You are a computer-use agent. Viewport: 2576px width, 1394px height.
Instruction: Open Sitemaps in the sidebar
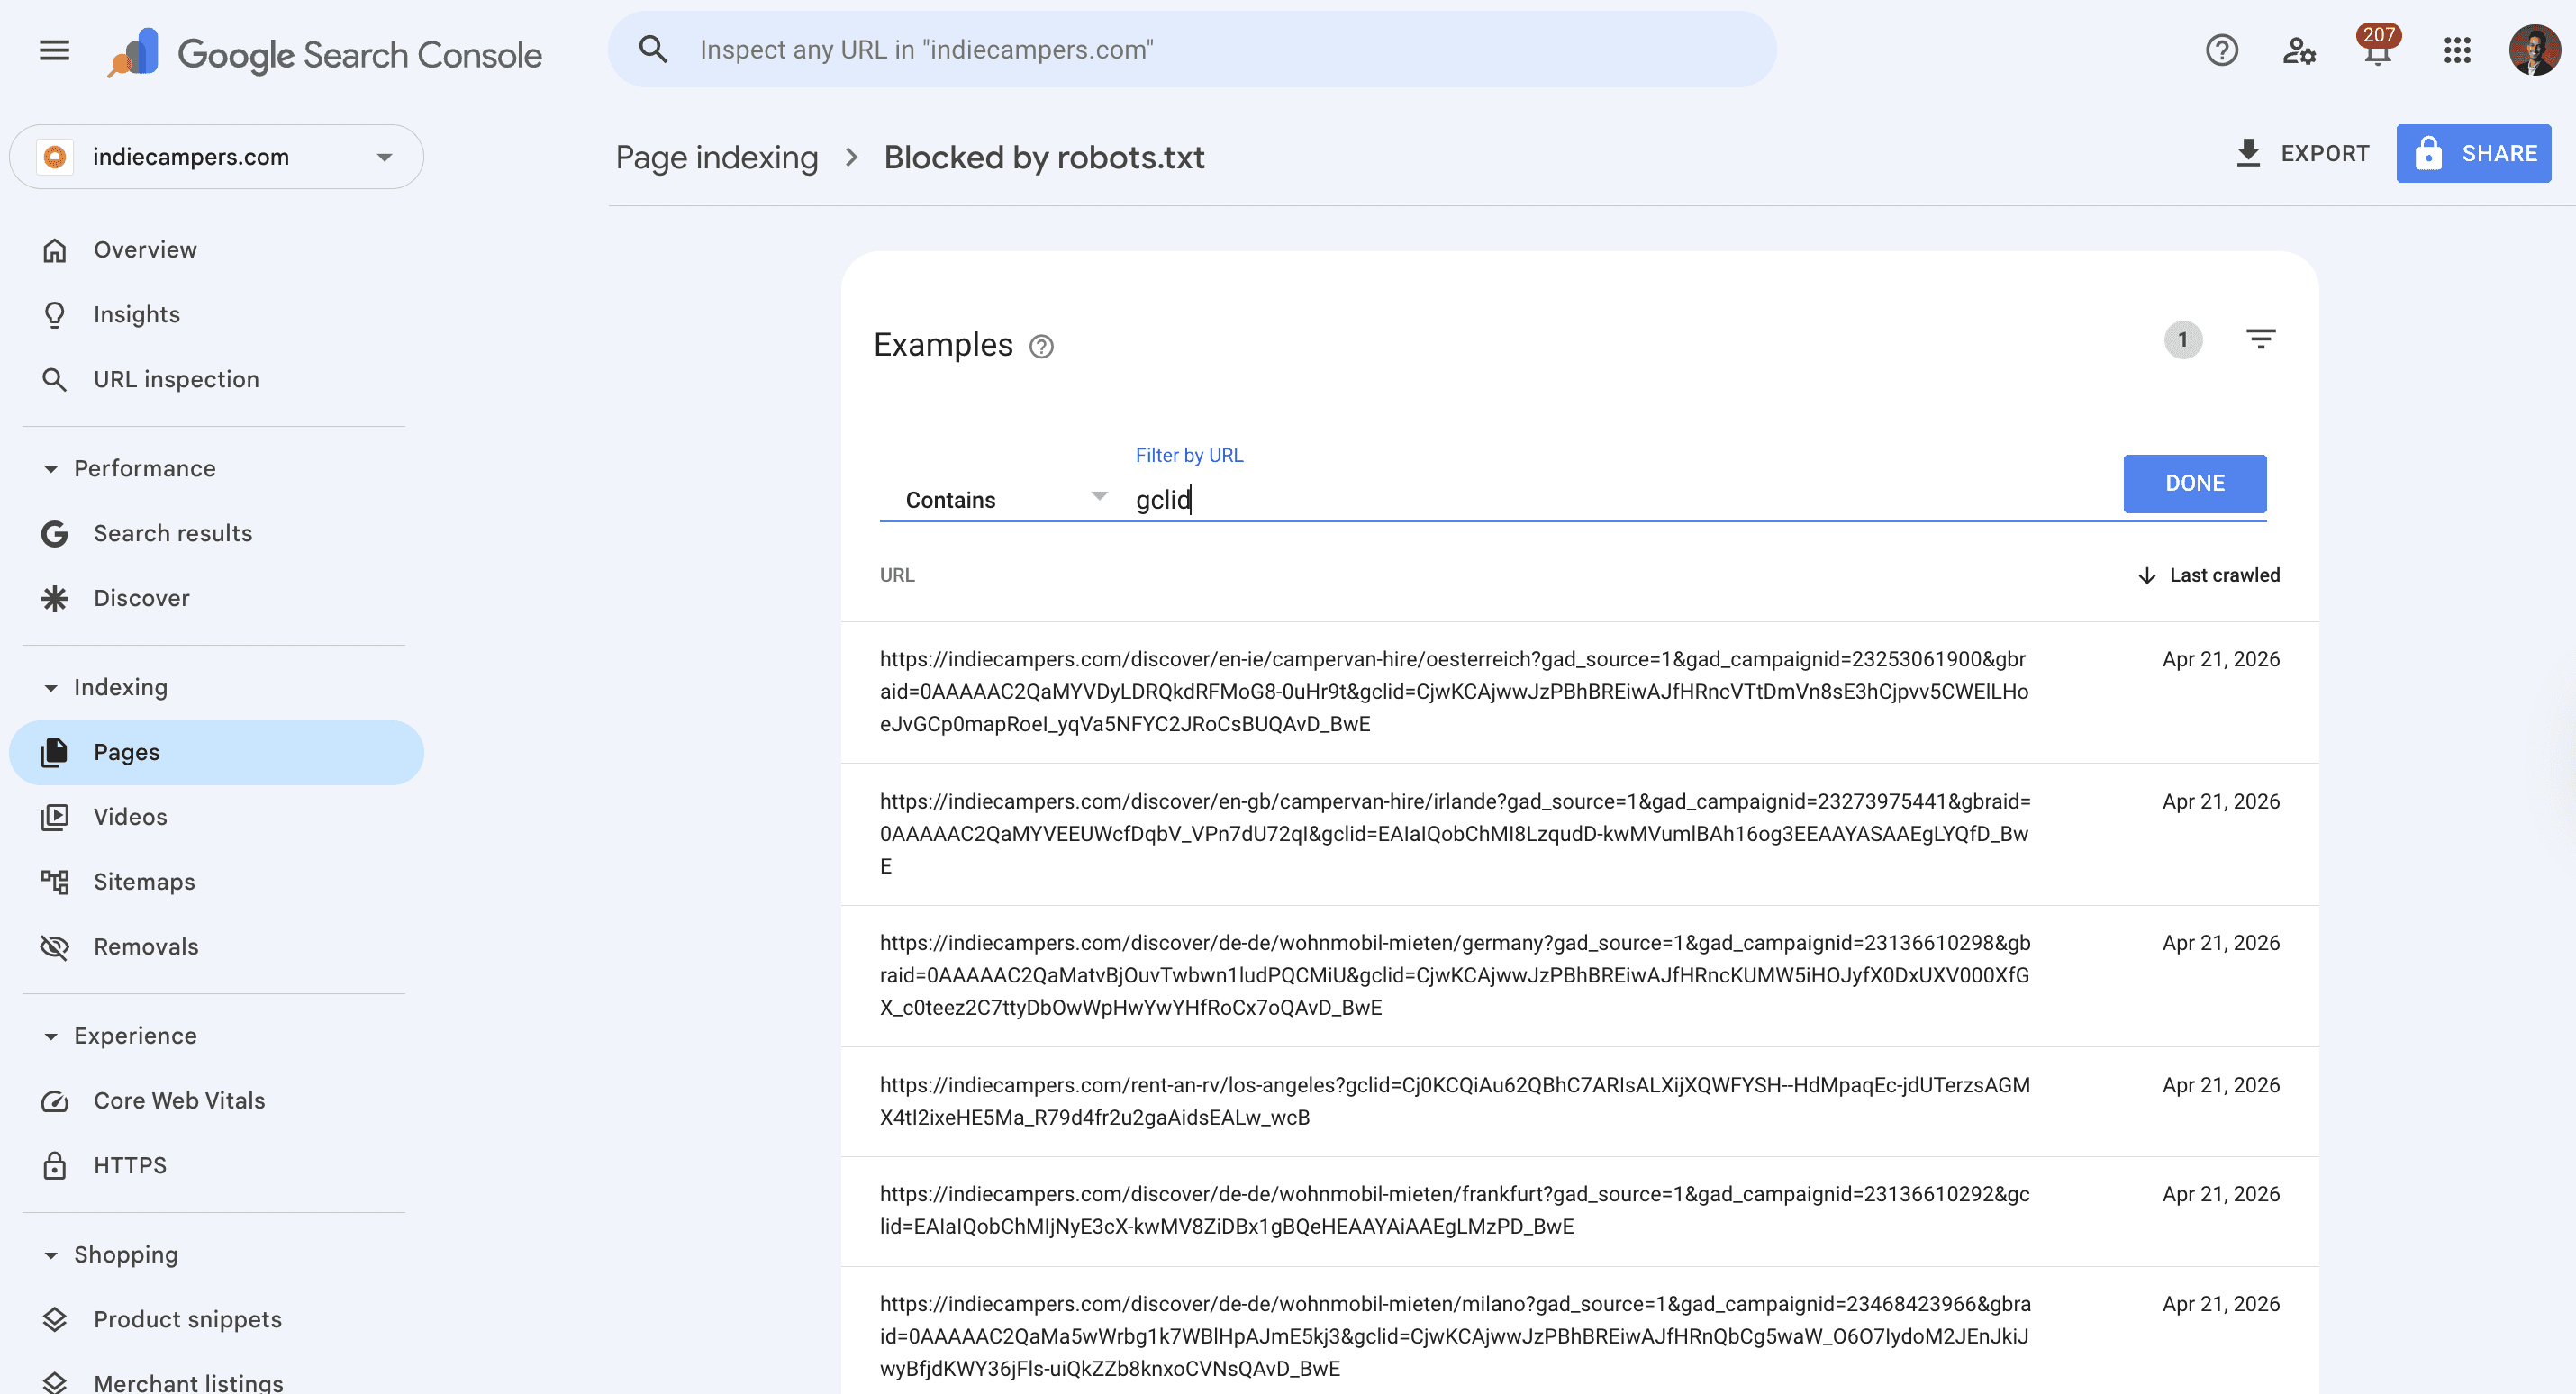pos(216,882)
